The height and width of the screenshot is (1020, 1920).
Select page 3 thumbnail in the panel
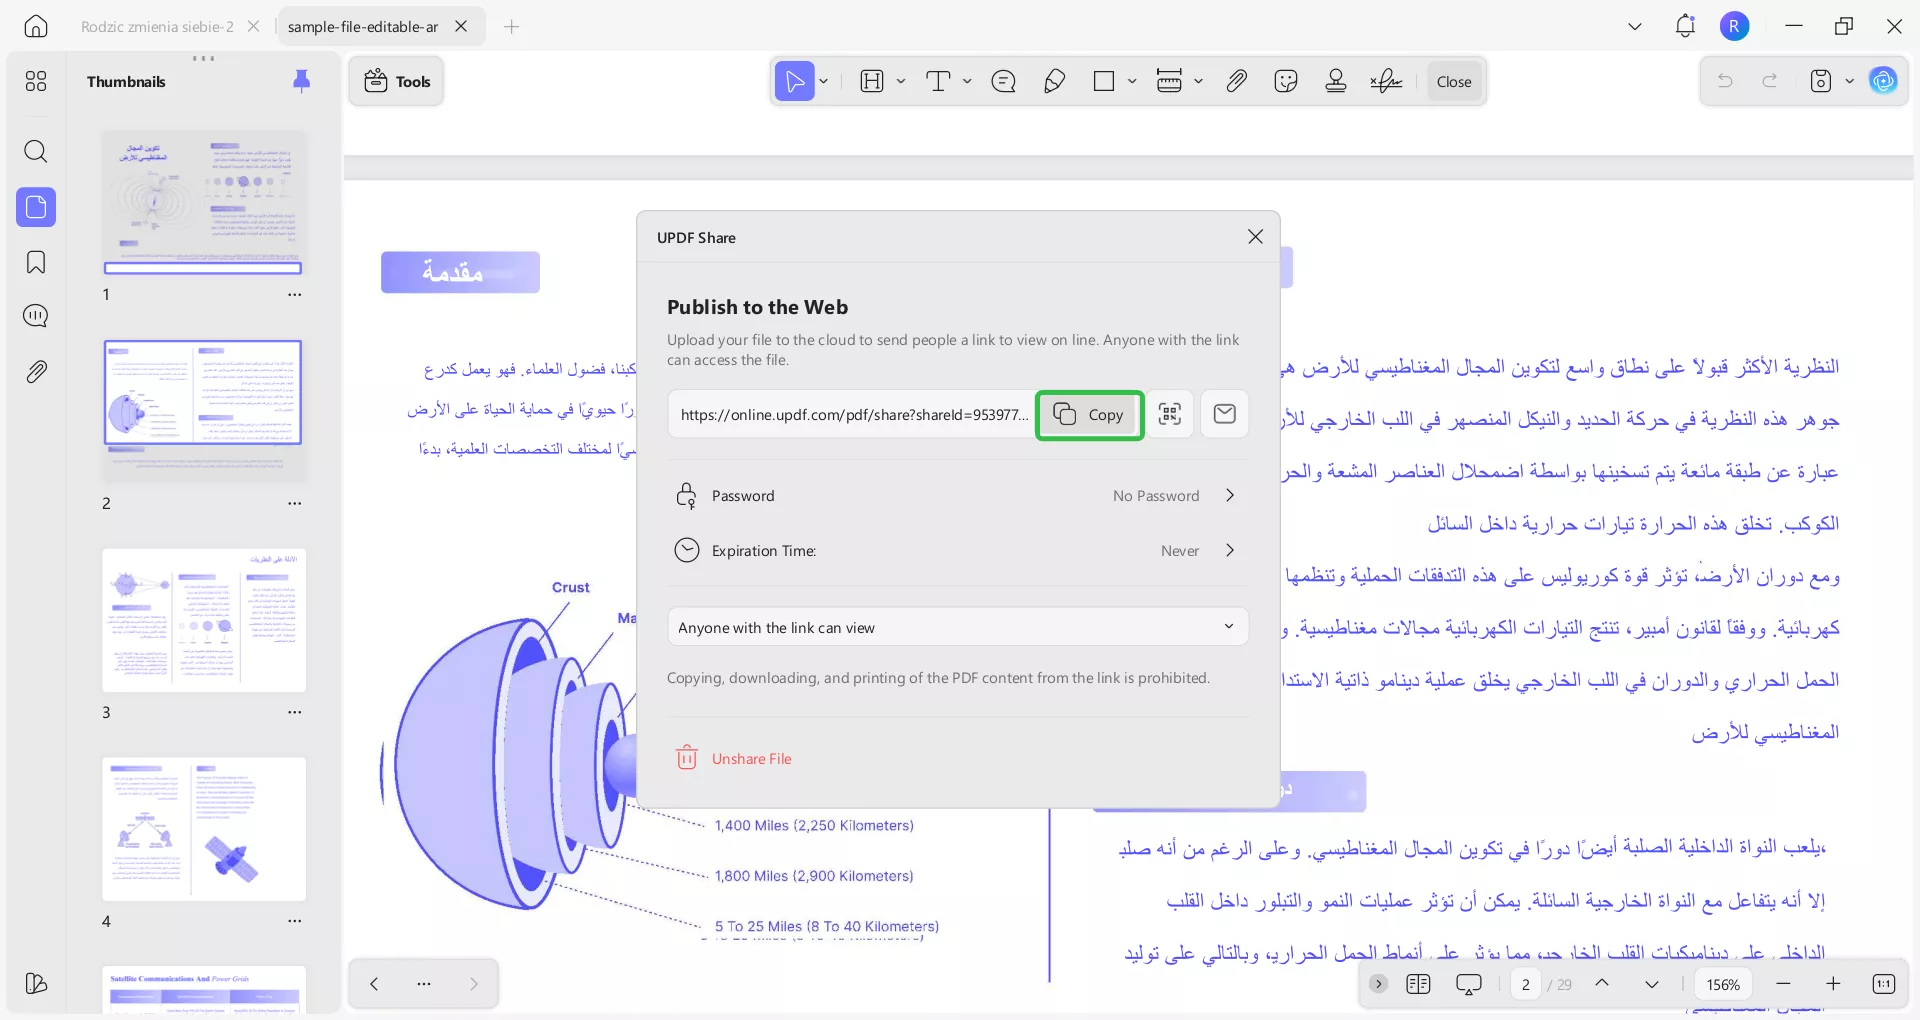tap(203, 620)
